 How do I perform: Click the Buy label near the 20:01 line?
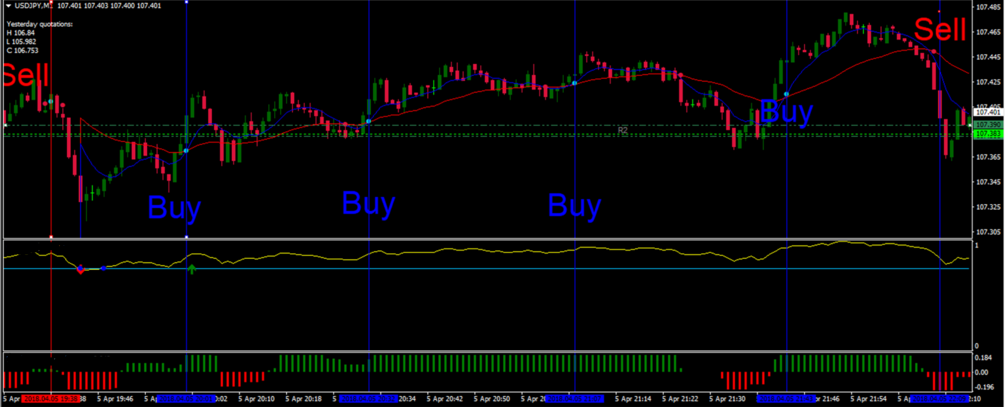point(174,208)
